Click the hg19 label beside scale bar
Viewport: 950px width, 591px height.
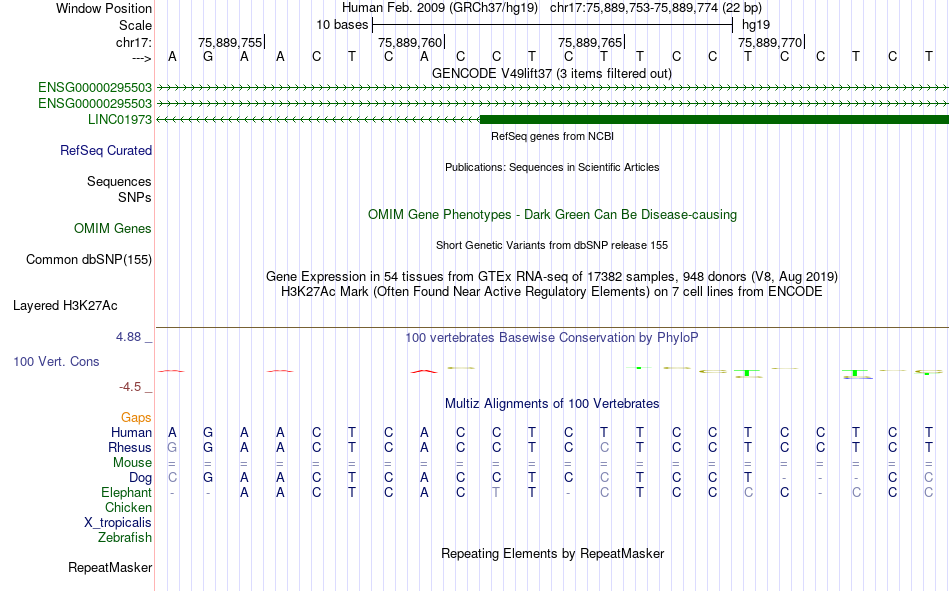756,25
